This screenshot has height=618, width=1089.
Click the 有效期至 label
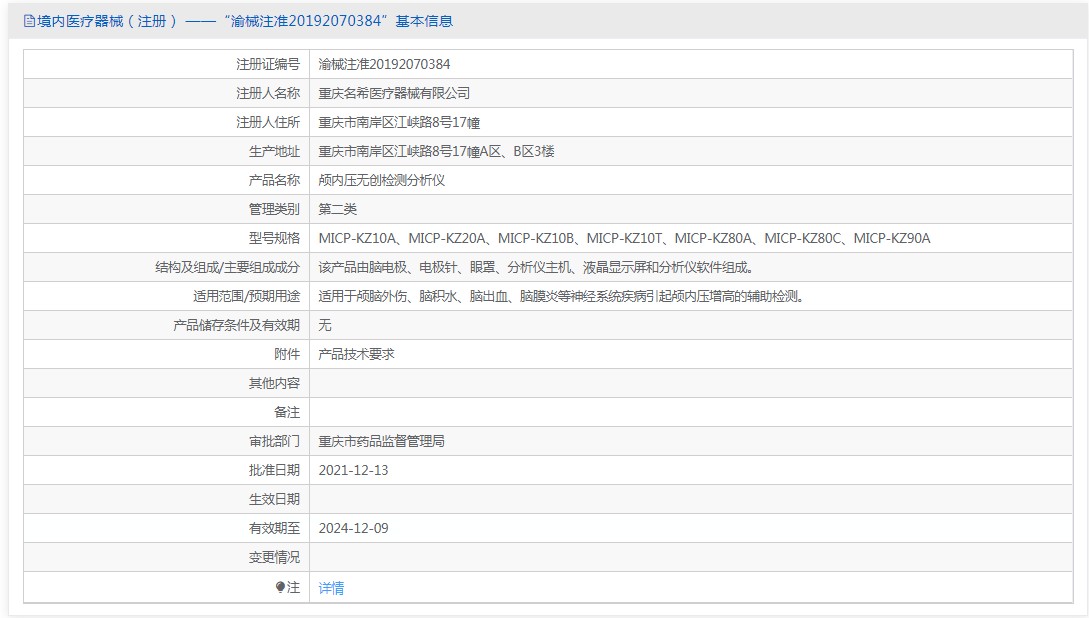[x=274, y=528]
